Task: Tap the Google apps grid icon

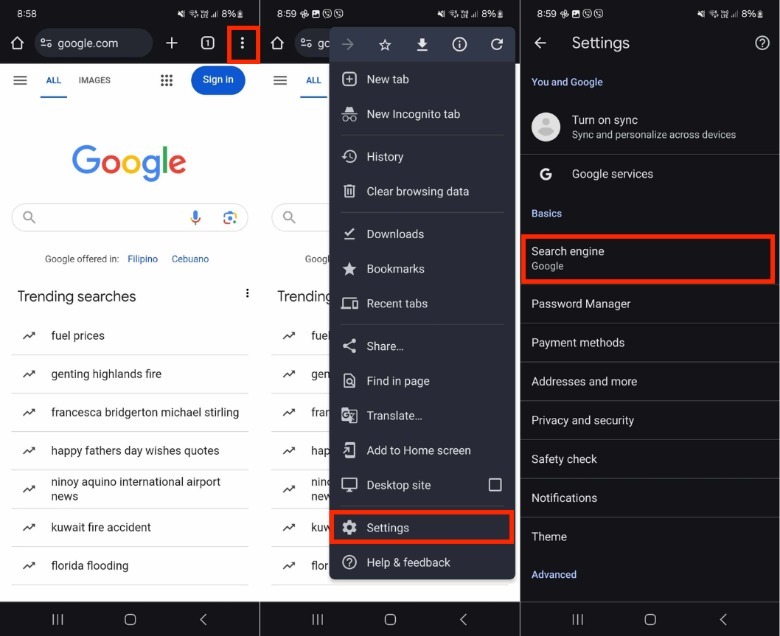Action: [x=167, y=80]
